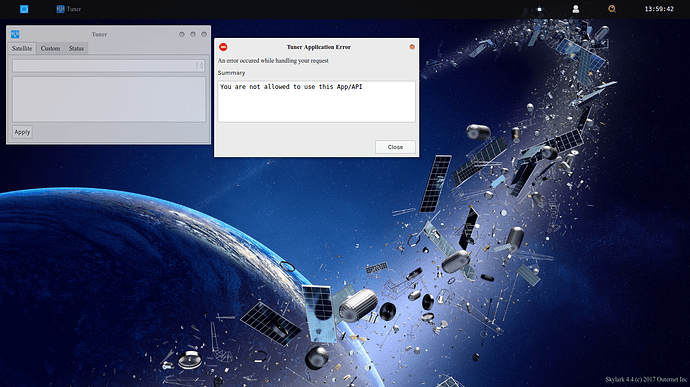The image size is (690, 387).
Task: Open the Skylark start menu icon
Action: point(24,9)
